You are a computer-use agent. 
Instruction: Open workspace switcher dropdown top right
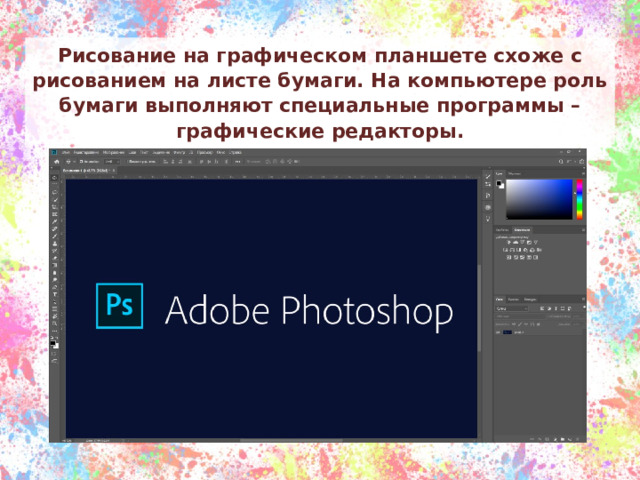[x=571, y=162]
